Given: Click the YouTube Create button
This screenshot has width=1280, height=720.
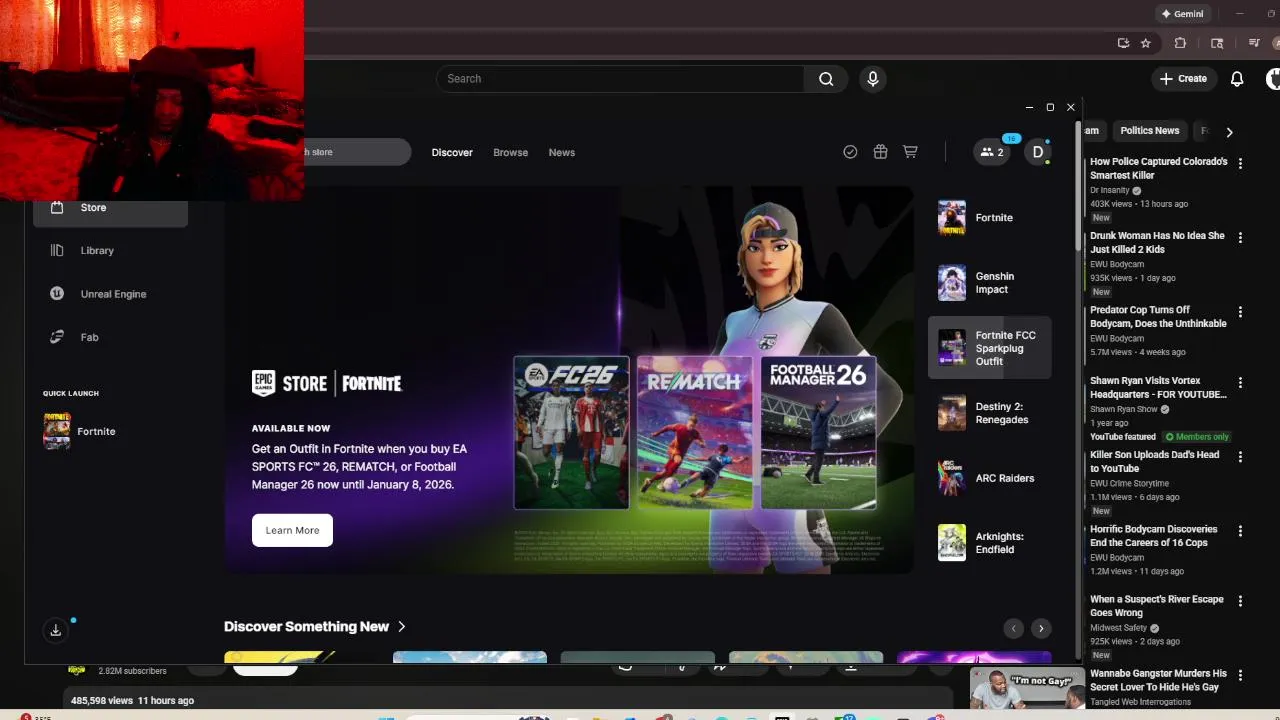Looking at the screenshot, I should pyautogui.click(x=1184, y=78).
